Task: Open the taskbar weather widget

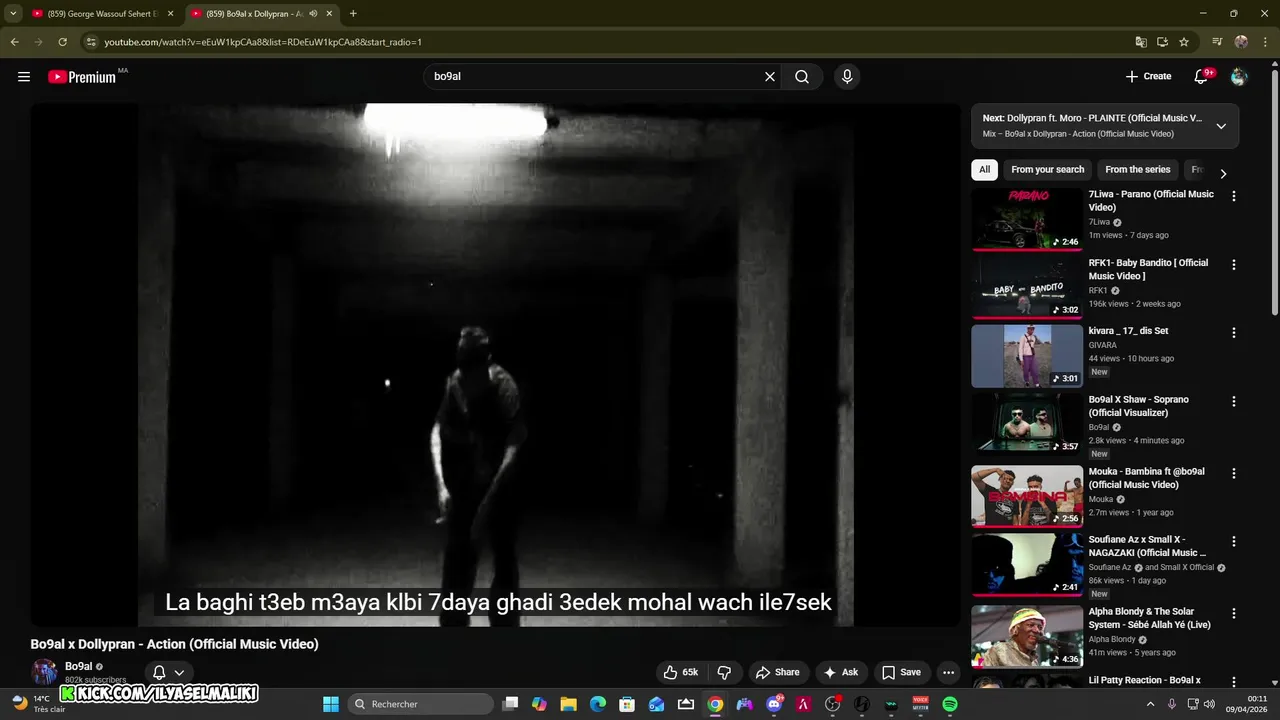Action: 36,704
